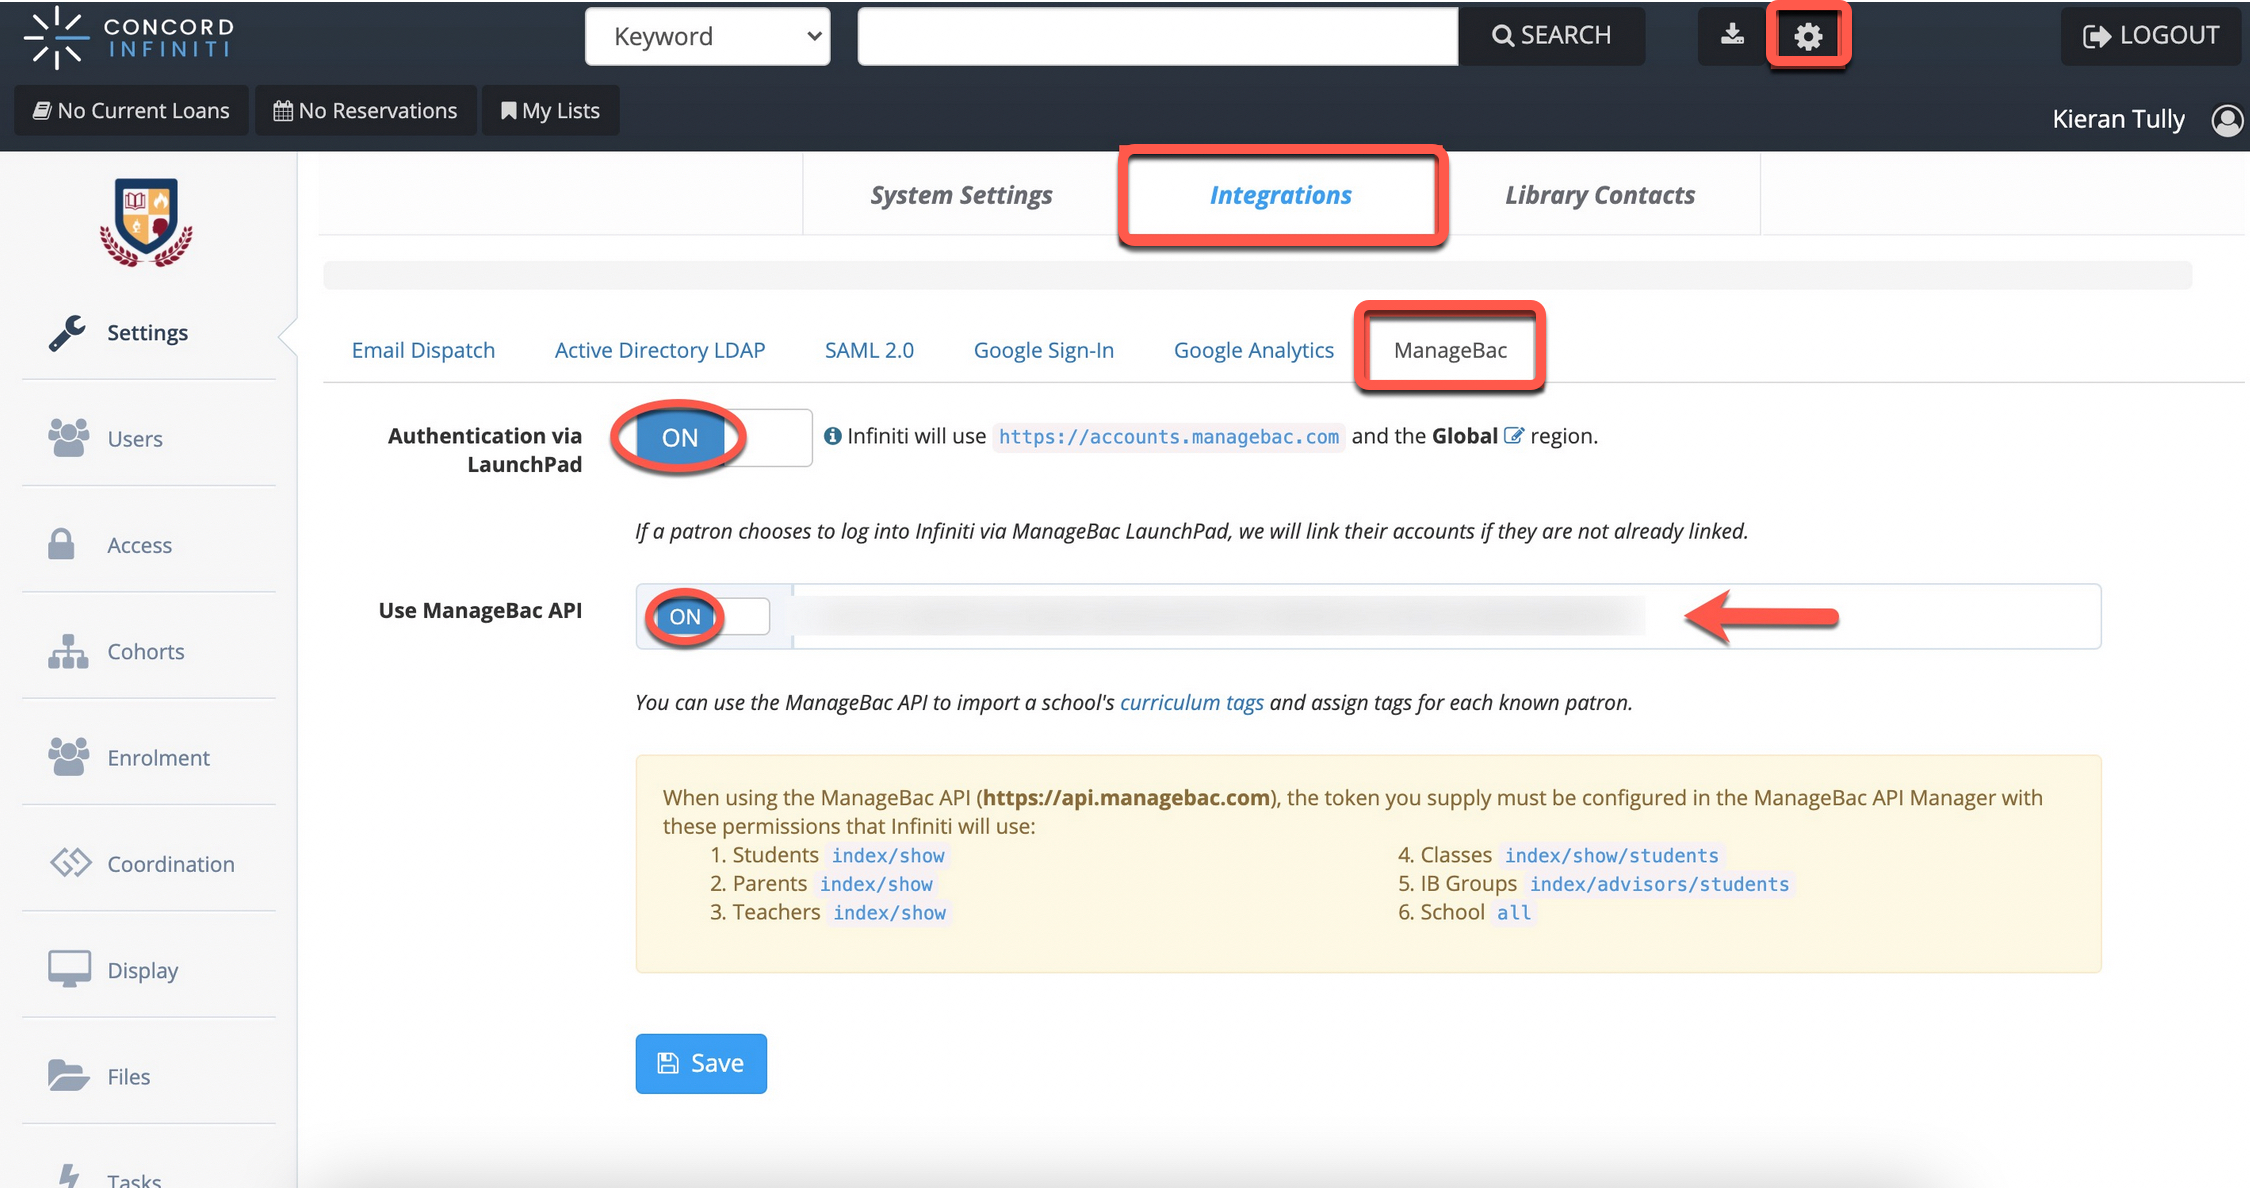The height and width of the screenshot is (1188, 2250).
Task: Click the settings gear icon in top bar
Action: pyautogui.click(x=1808, y=35)
